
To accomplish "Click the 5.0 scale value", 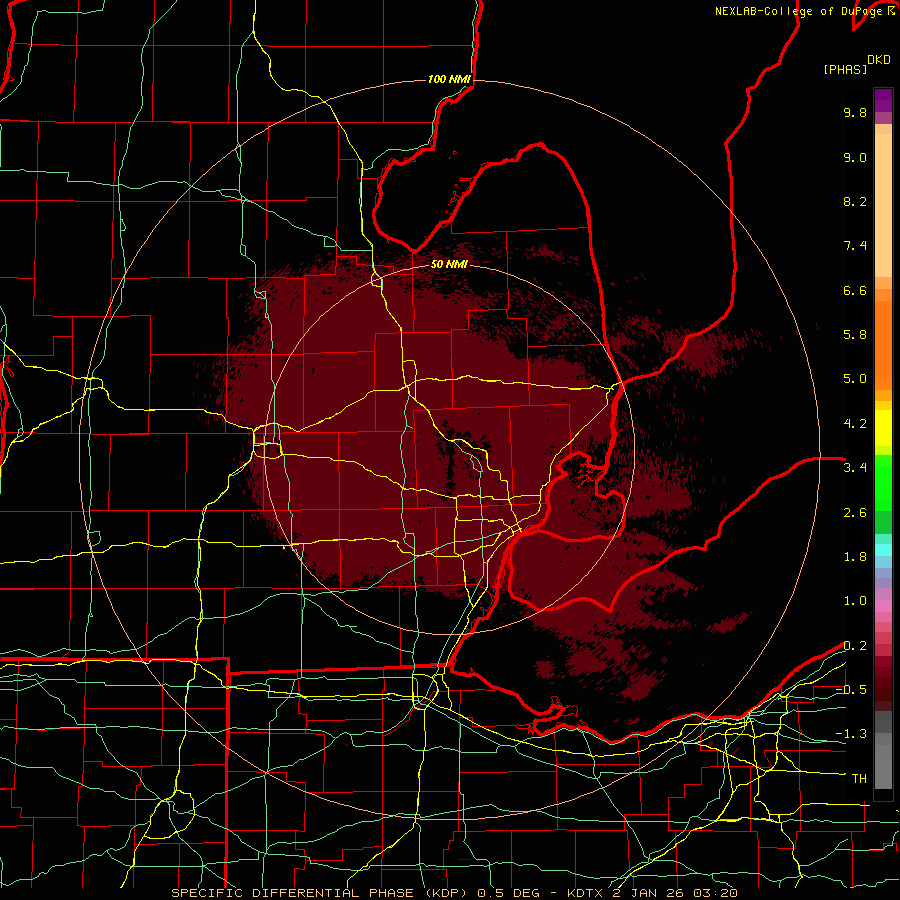I will coord(855,379).
